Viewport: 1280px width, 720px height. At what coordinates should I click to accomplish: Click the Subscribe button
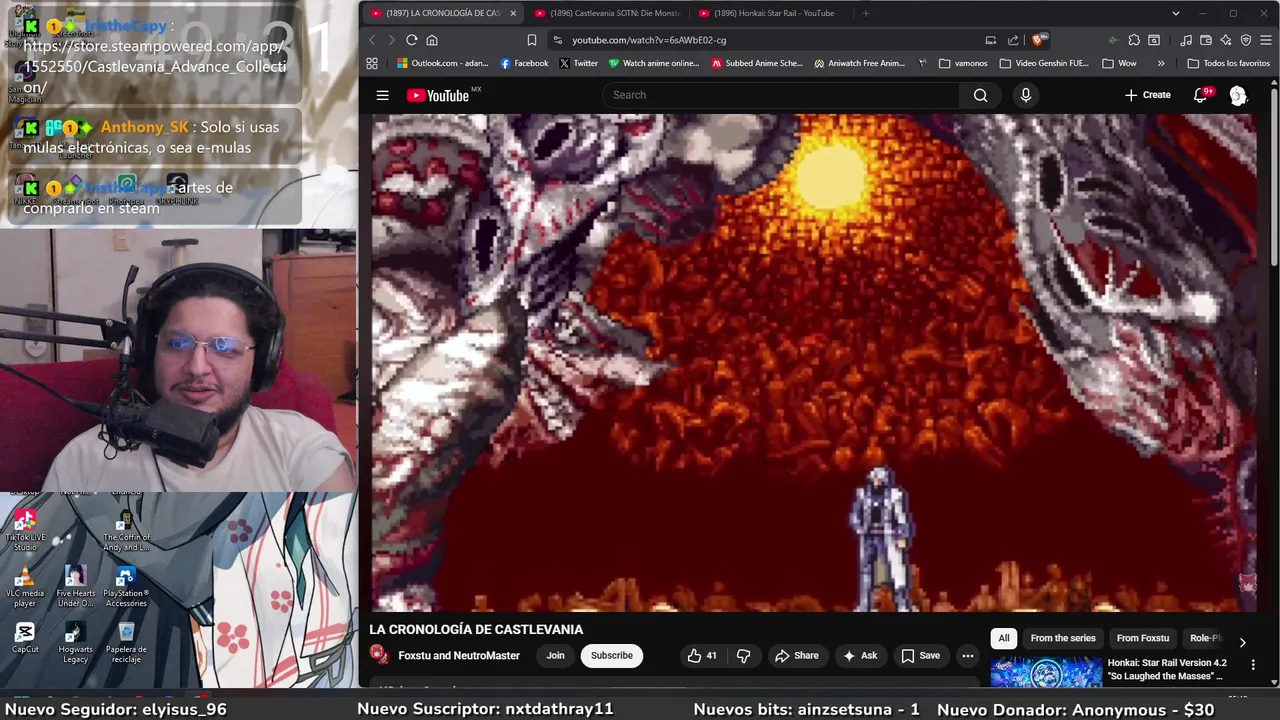(x=611, y=656)
